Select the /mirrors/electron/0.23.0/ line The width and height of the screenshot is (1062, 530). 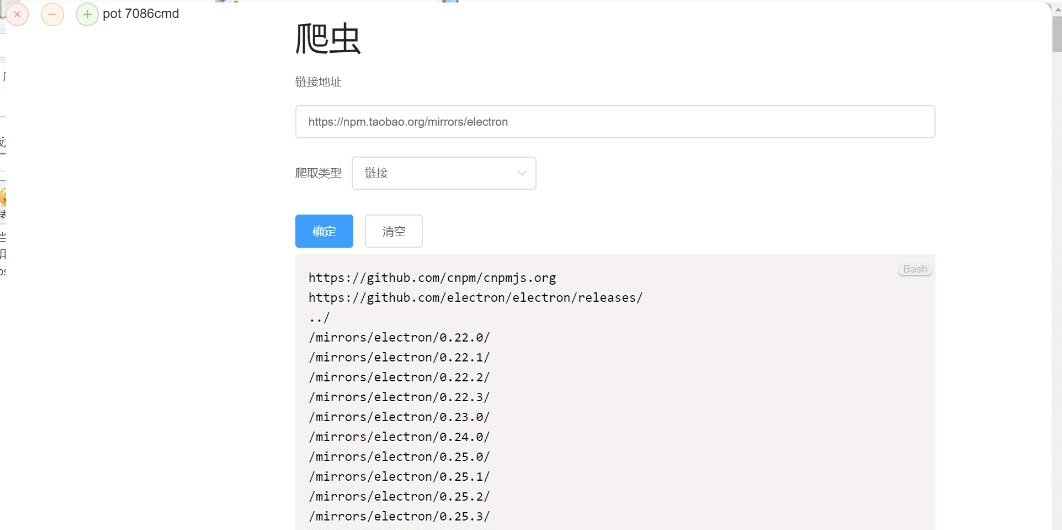pos(399,417)
